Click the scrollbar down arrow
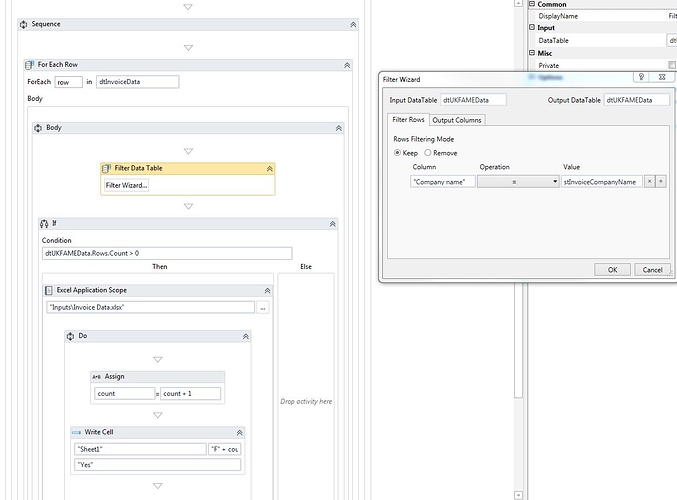Viewport: 677px width, 500px height. click(519, 495)
